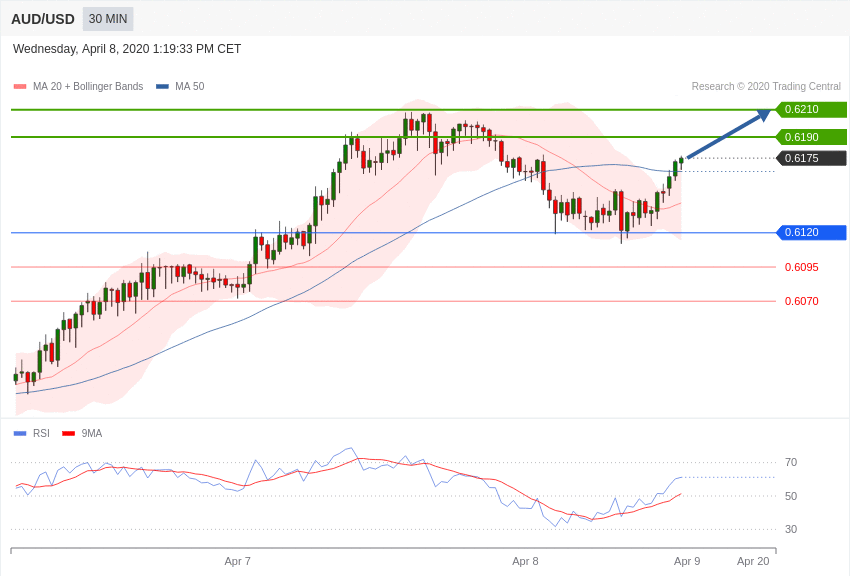The width and height of the screenshot is (850, 576).
Task: Click the 0.6175 current price tag
Action: 811,158
